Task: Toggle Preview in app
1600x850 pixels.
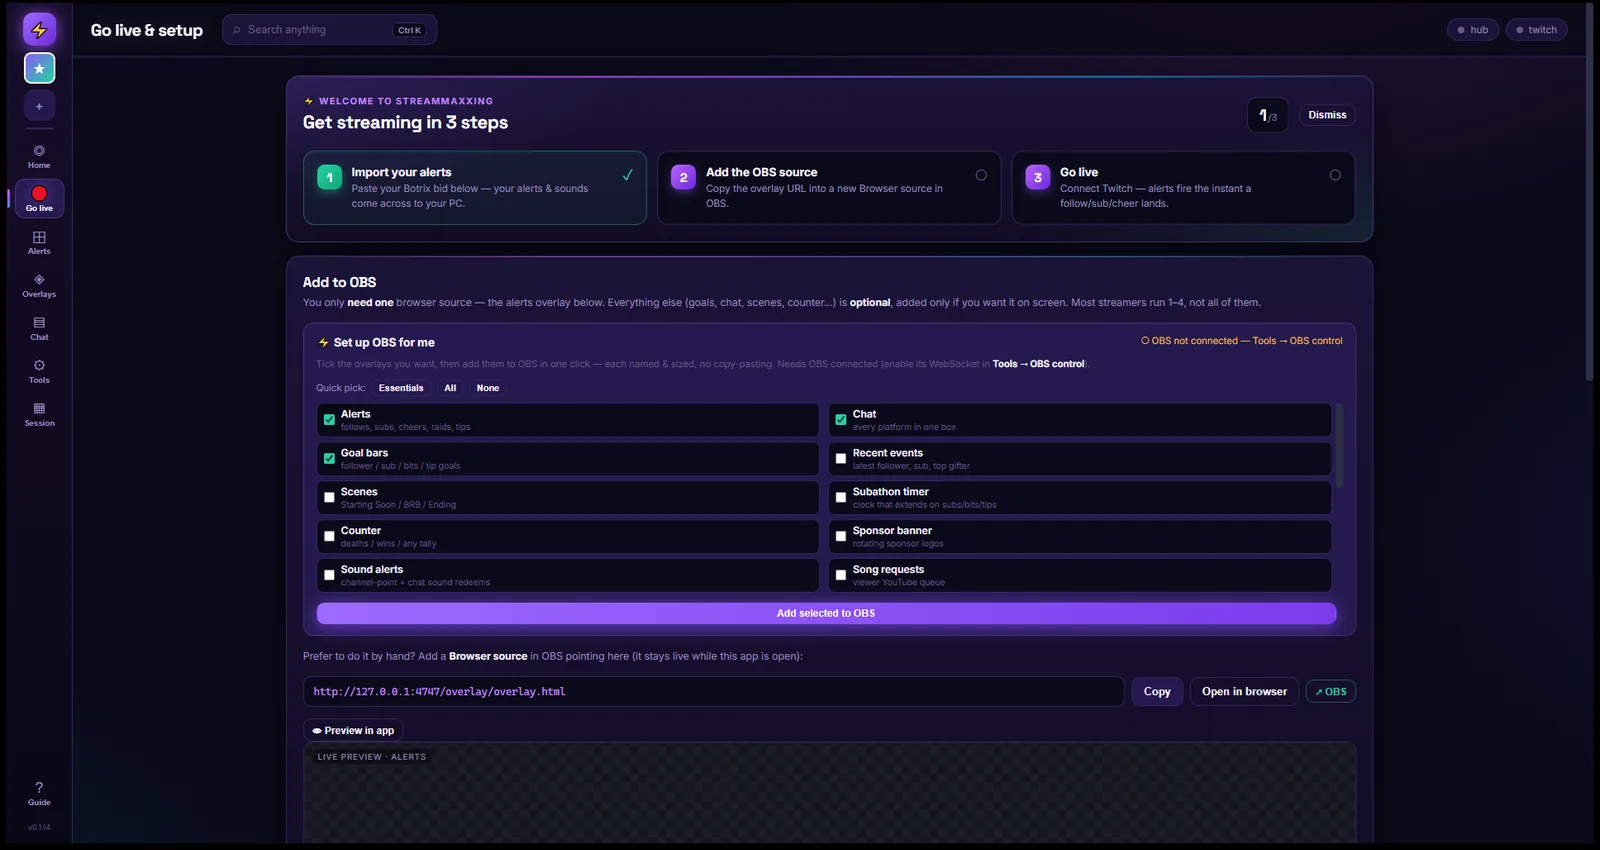Action: [353, 730]
